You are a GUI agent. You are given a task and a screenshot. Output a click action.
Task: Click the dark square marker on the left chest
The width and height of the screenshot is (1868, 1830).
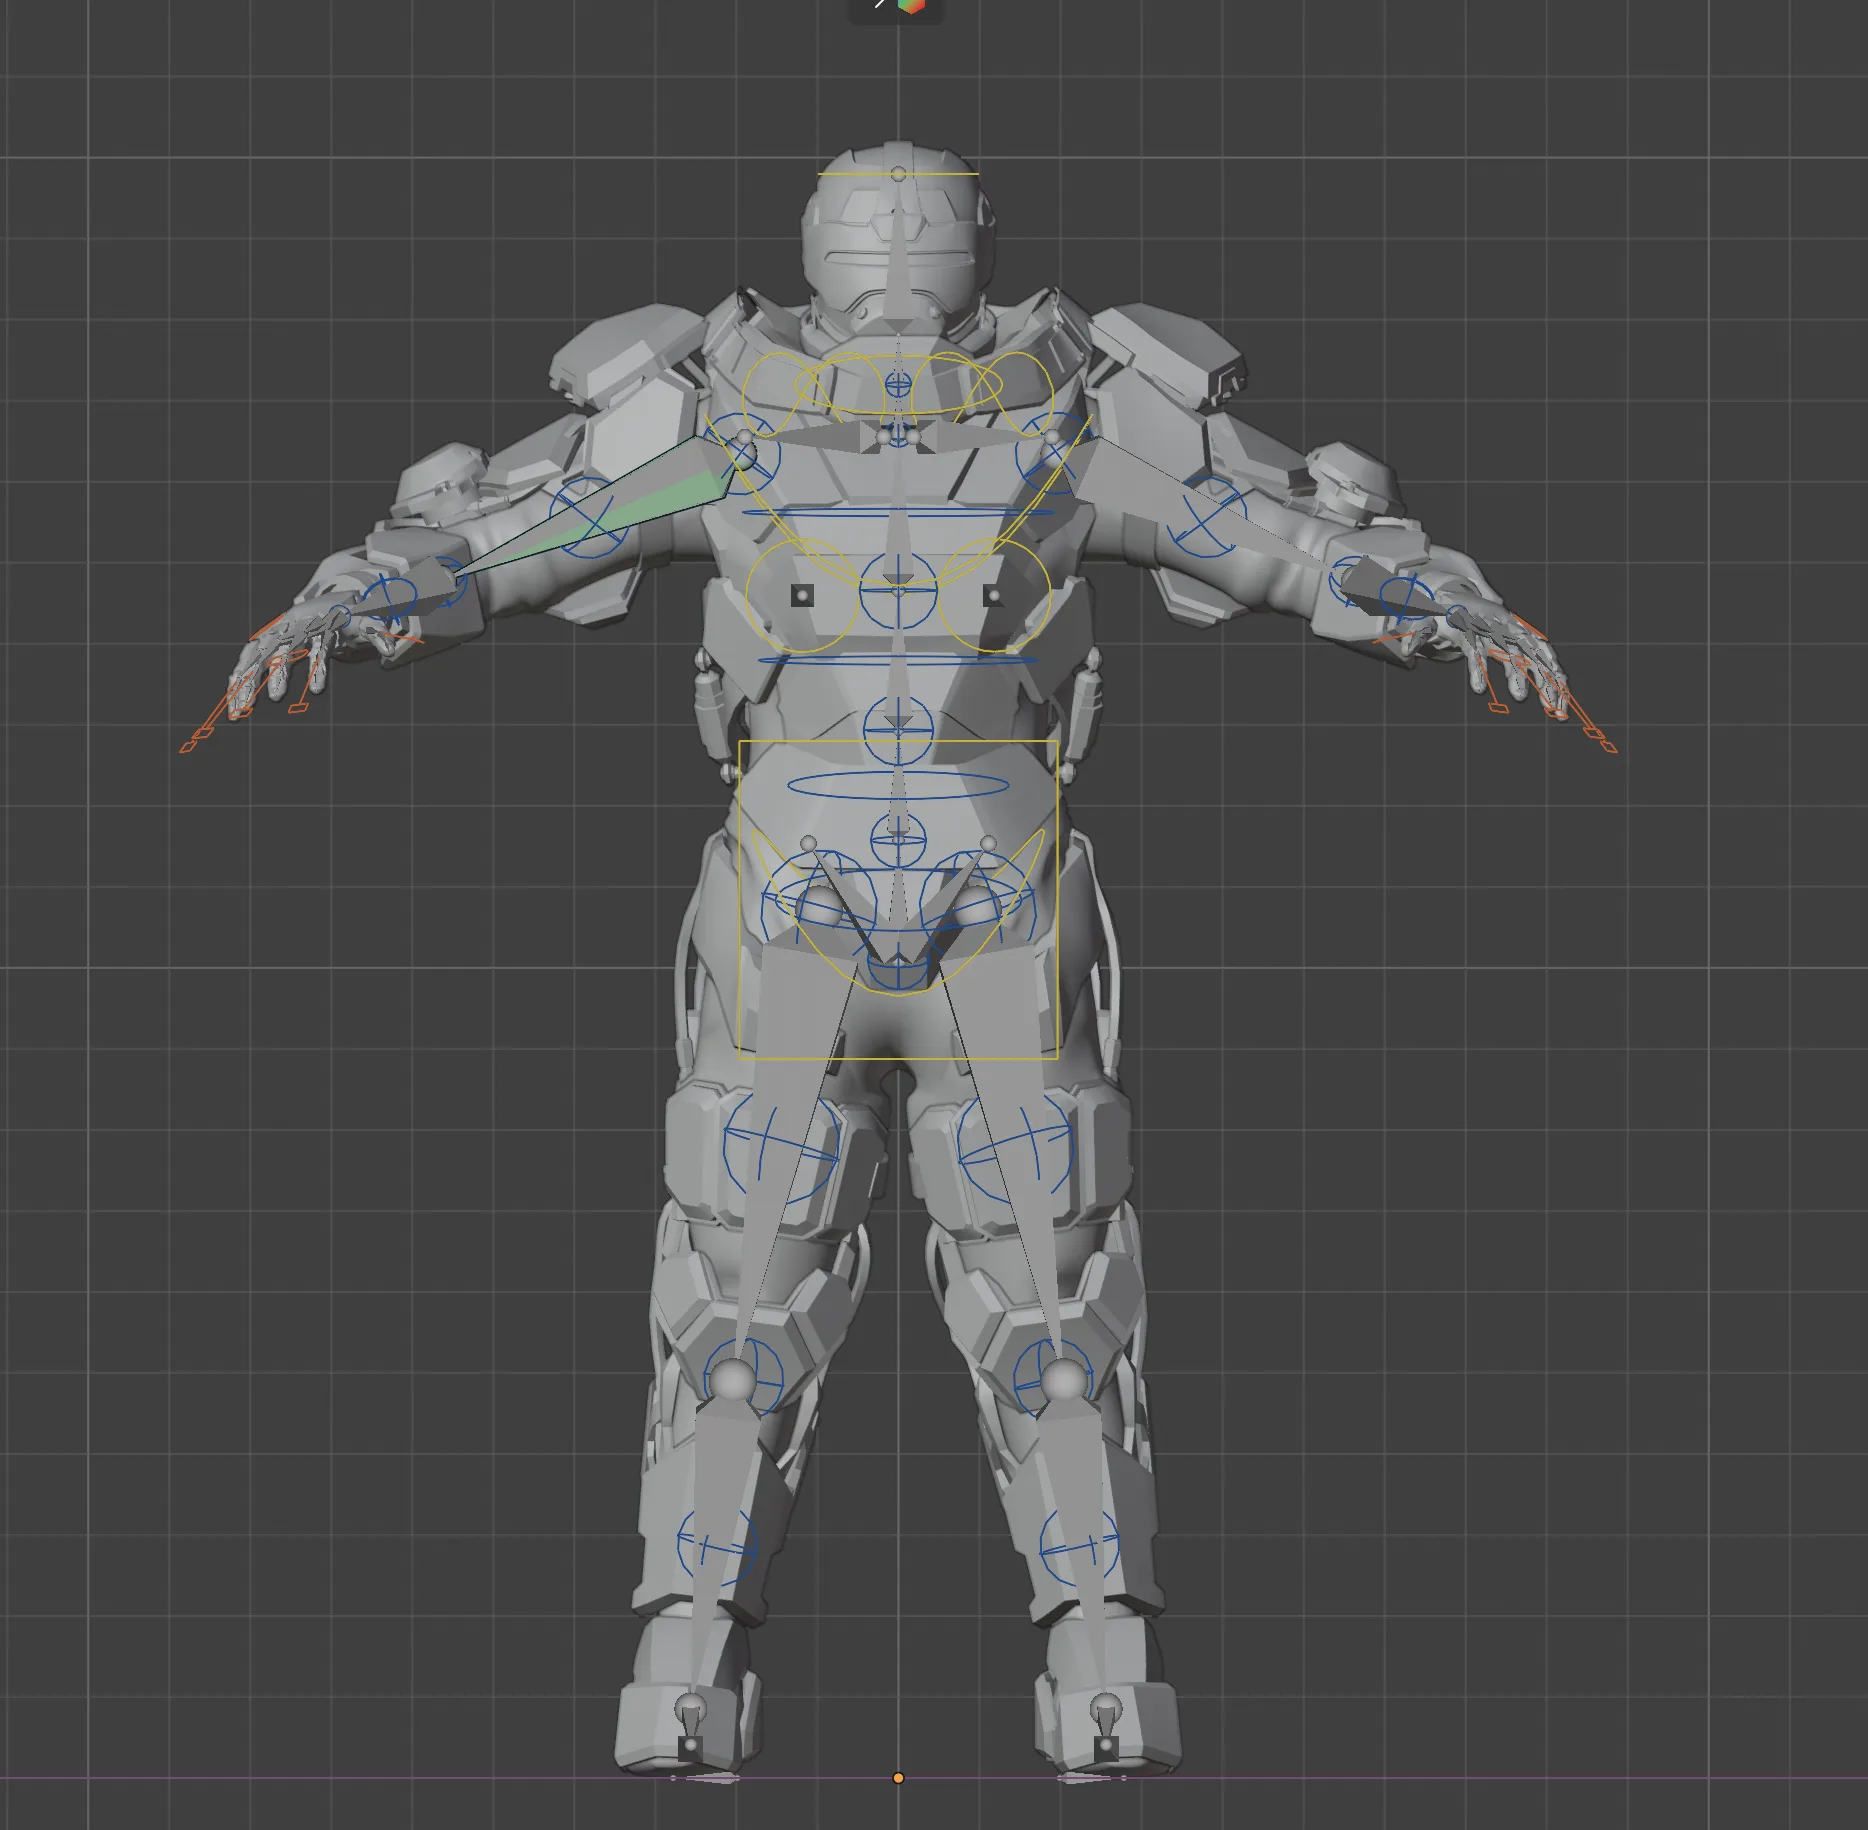[x=802, y=596]
